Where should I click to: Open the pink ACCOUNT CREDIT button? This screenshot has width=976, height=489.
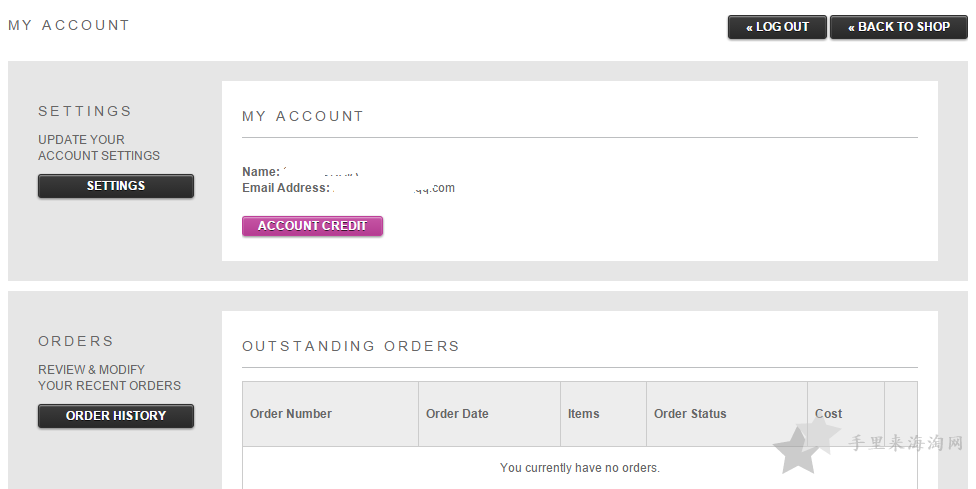(x=312, y=226)
